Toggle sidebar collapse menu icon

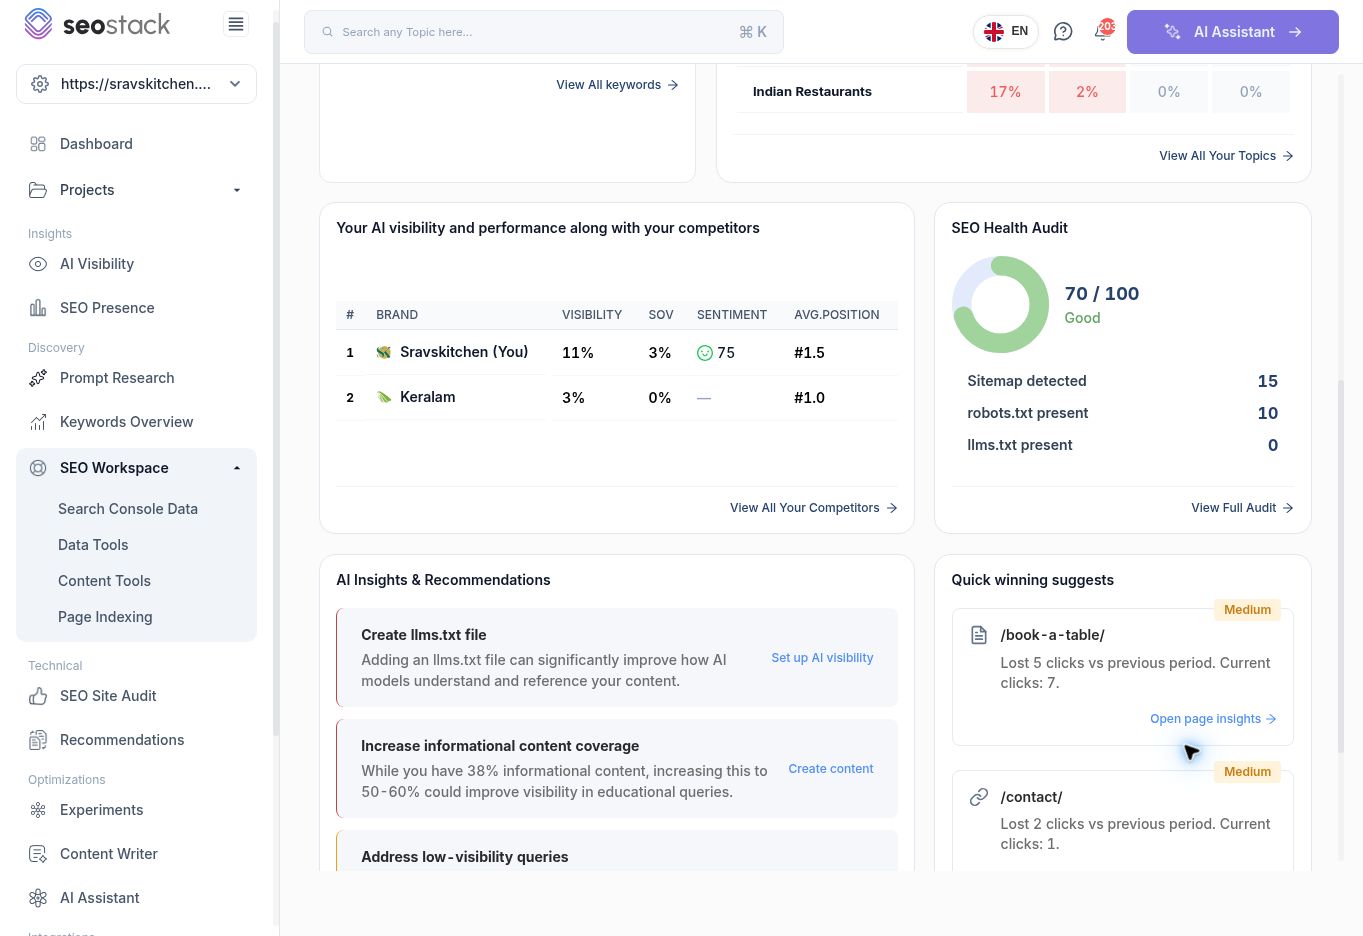(x=236, y=24)
